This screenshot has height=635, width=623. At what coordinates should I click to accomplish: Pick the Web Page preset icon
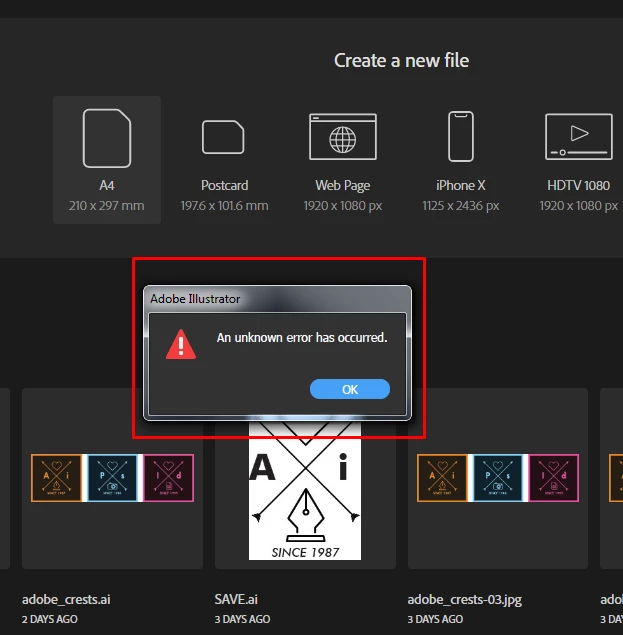(343, 137)
